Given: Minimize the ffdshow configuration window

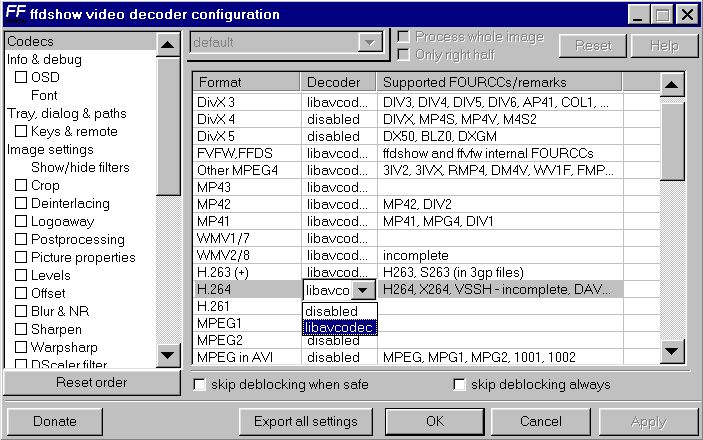Looking at the screenshot, I should [x=638, y=14].
